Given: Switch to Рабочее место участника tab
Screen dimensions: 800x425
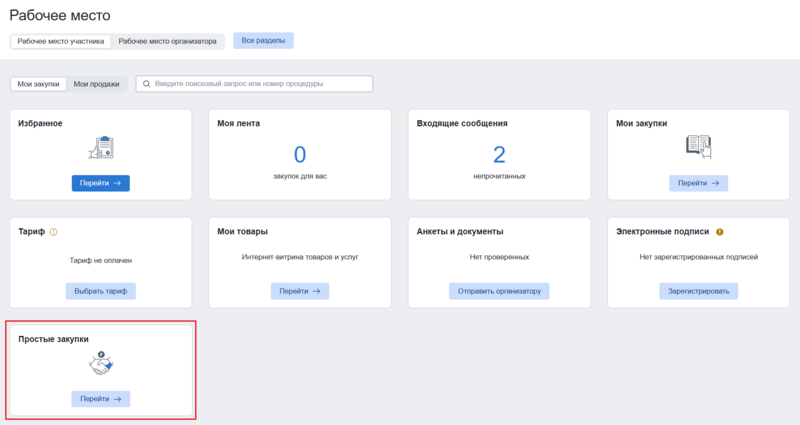Looking at the screenshot, I should pyautogui.click(x=60, y=41).
